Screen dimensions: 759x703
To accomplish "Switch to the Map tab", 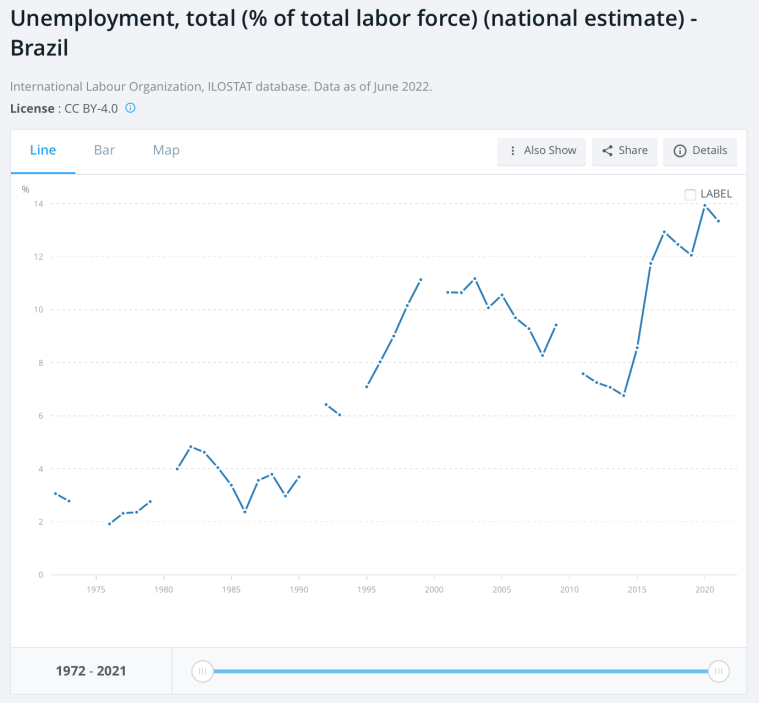I will (x=166, y=150).
